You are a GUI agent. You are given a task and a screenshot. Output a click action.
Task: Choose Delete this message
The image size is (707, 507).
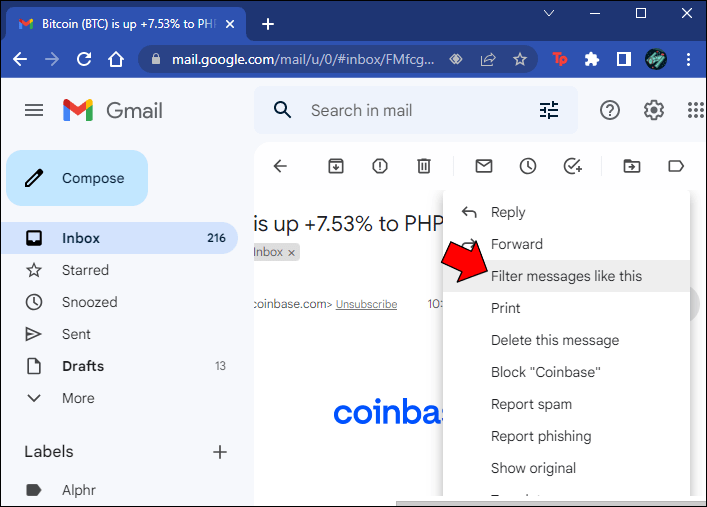pos(566,340)
